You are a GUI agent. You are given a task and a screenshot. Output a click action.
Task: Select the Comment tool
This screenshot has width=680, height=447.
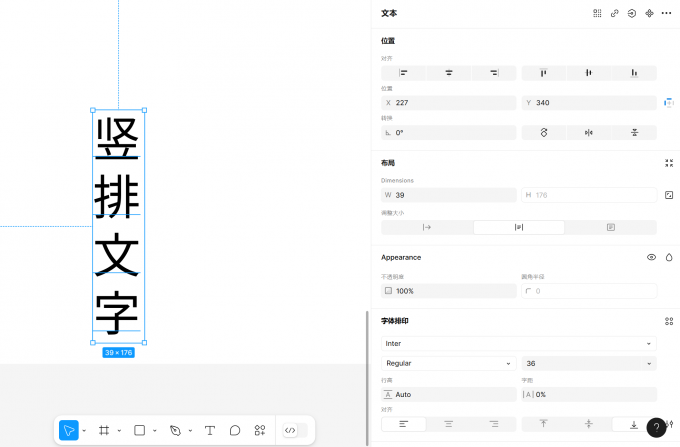click(235, 430)
